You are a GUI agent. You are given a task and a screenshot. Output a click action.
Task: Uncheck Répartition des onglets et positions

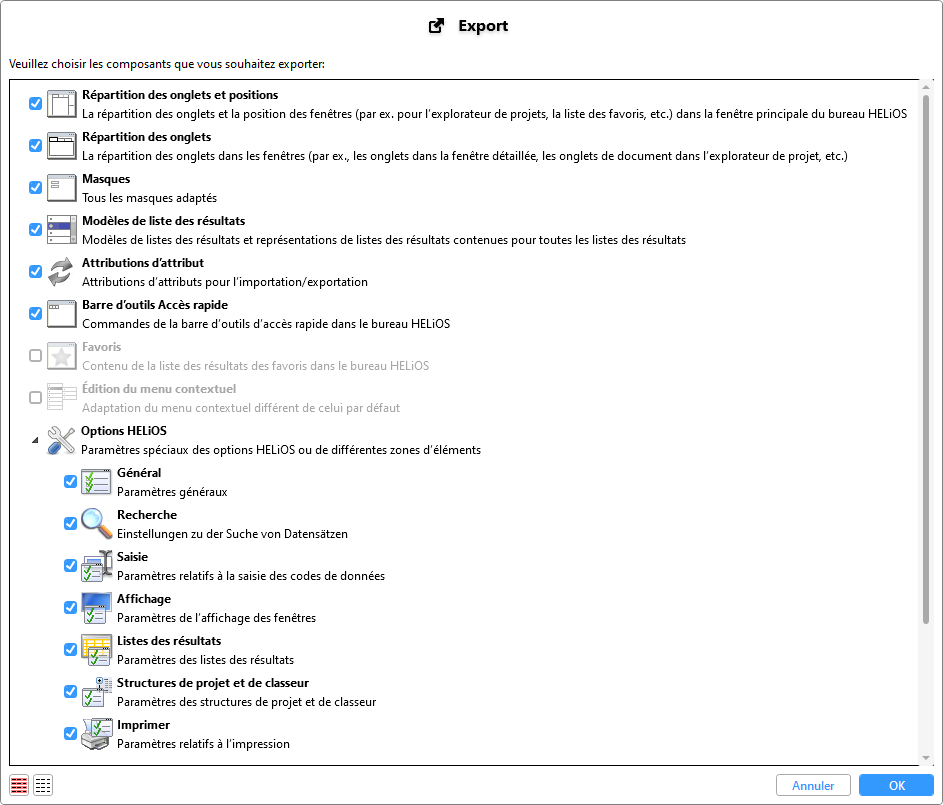[35, 103]
